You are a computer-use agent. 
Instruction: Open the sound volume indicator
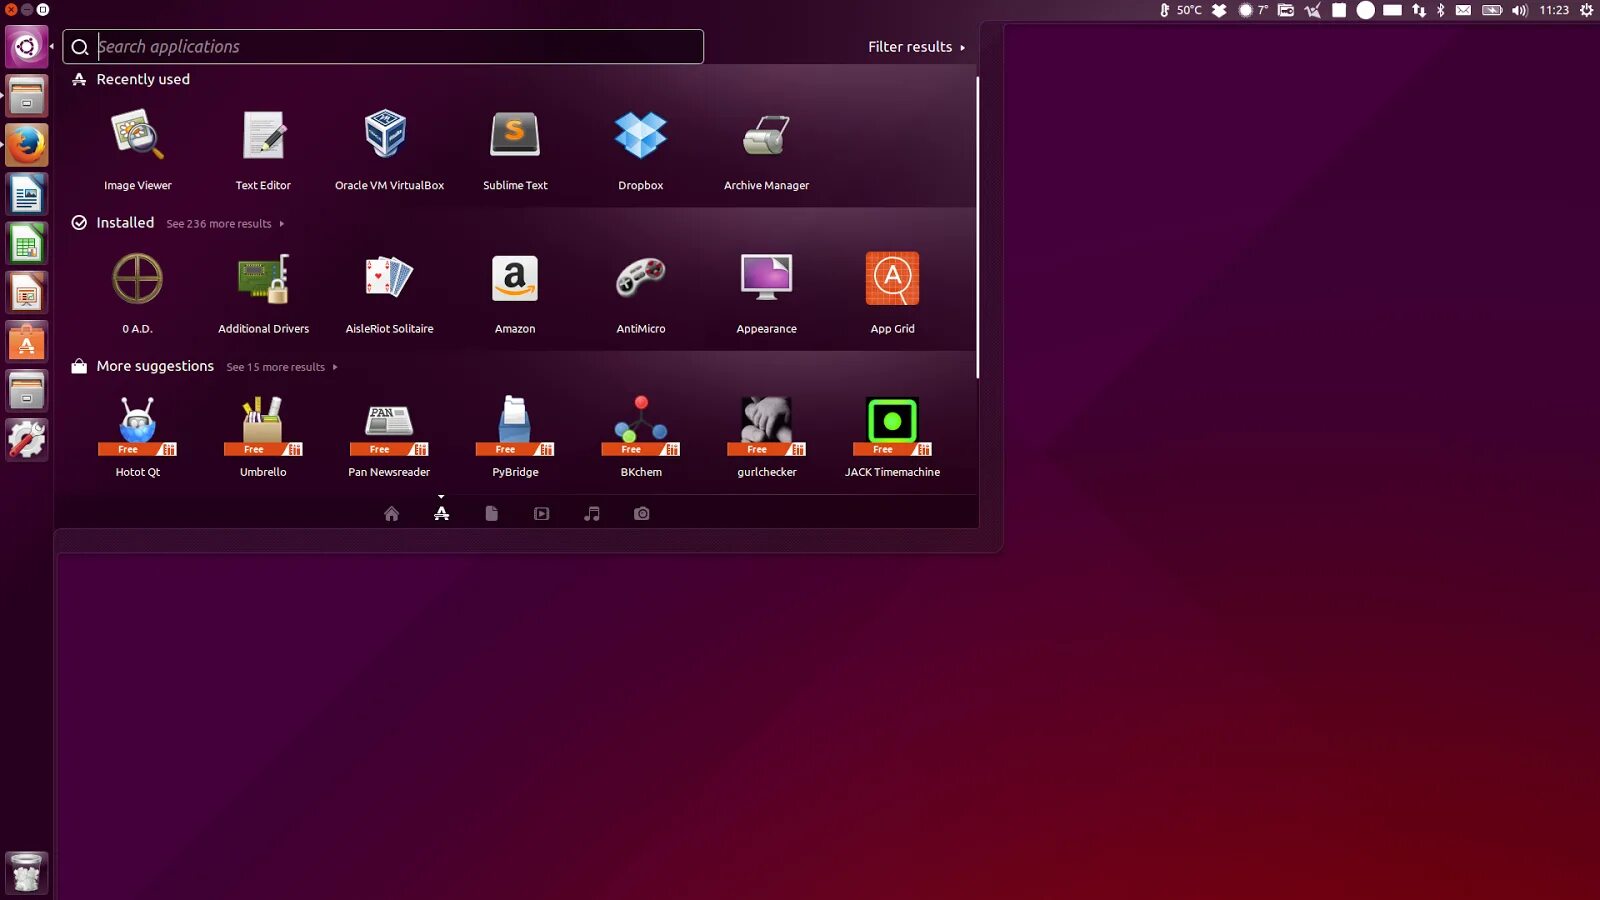point(1520,10)
